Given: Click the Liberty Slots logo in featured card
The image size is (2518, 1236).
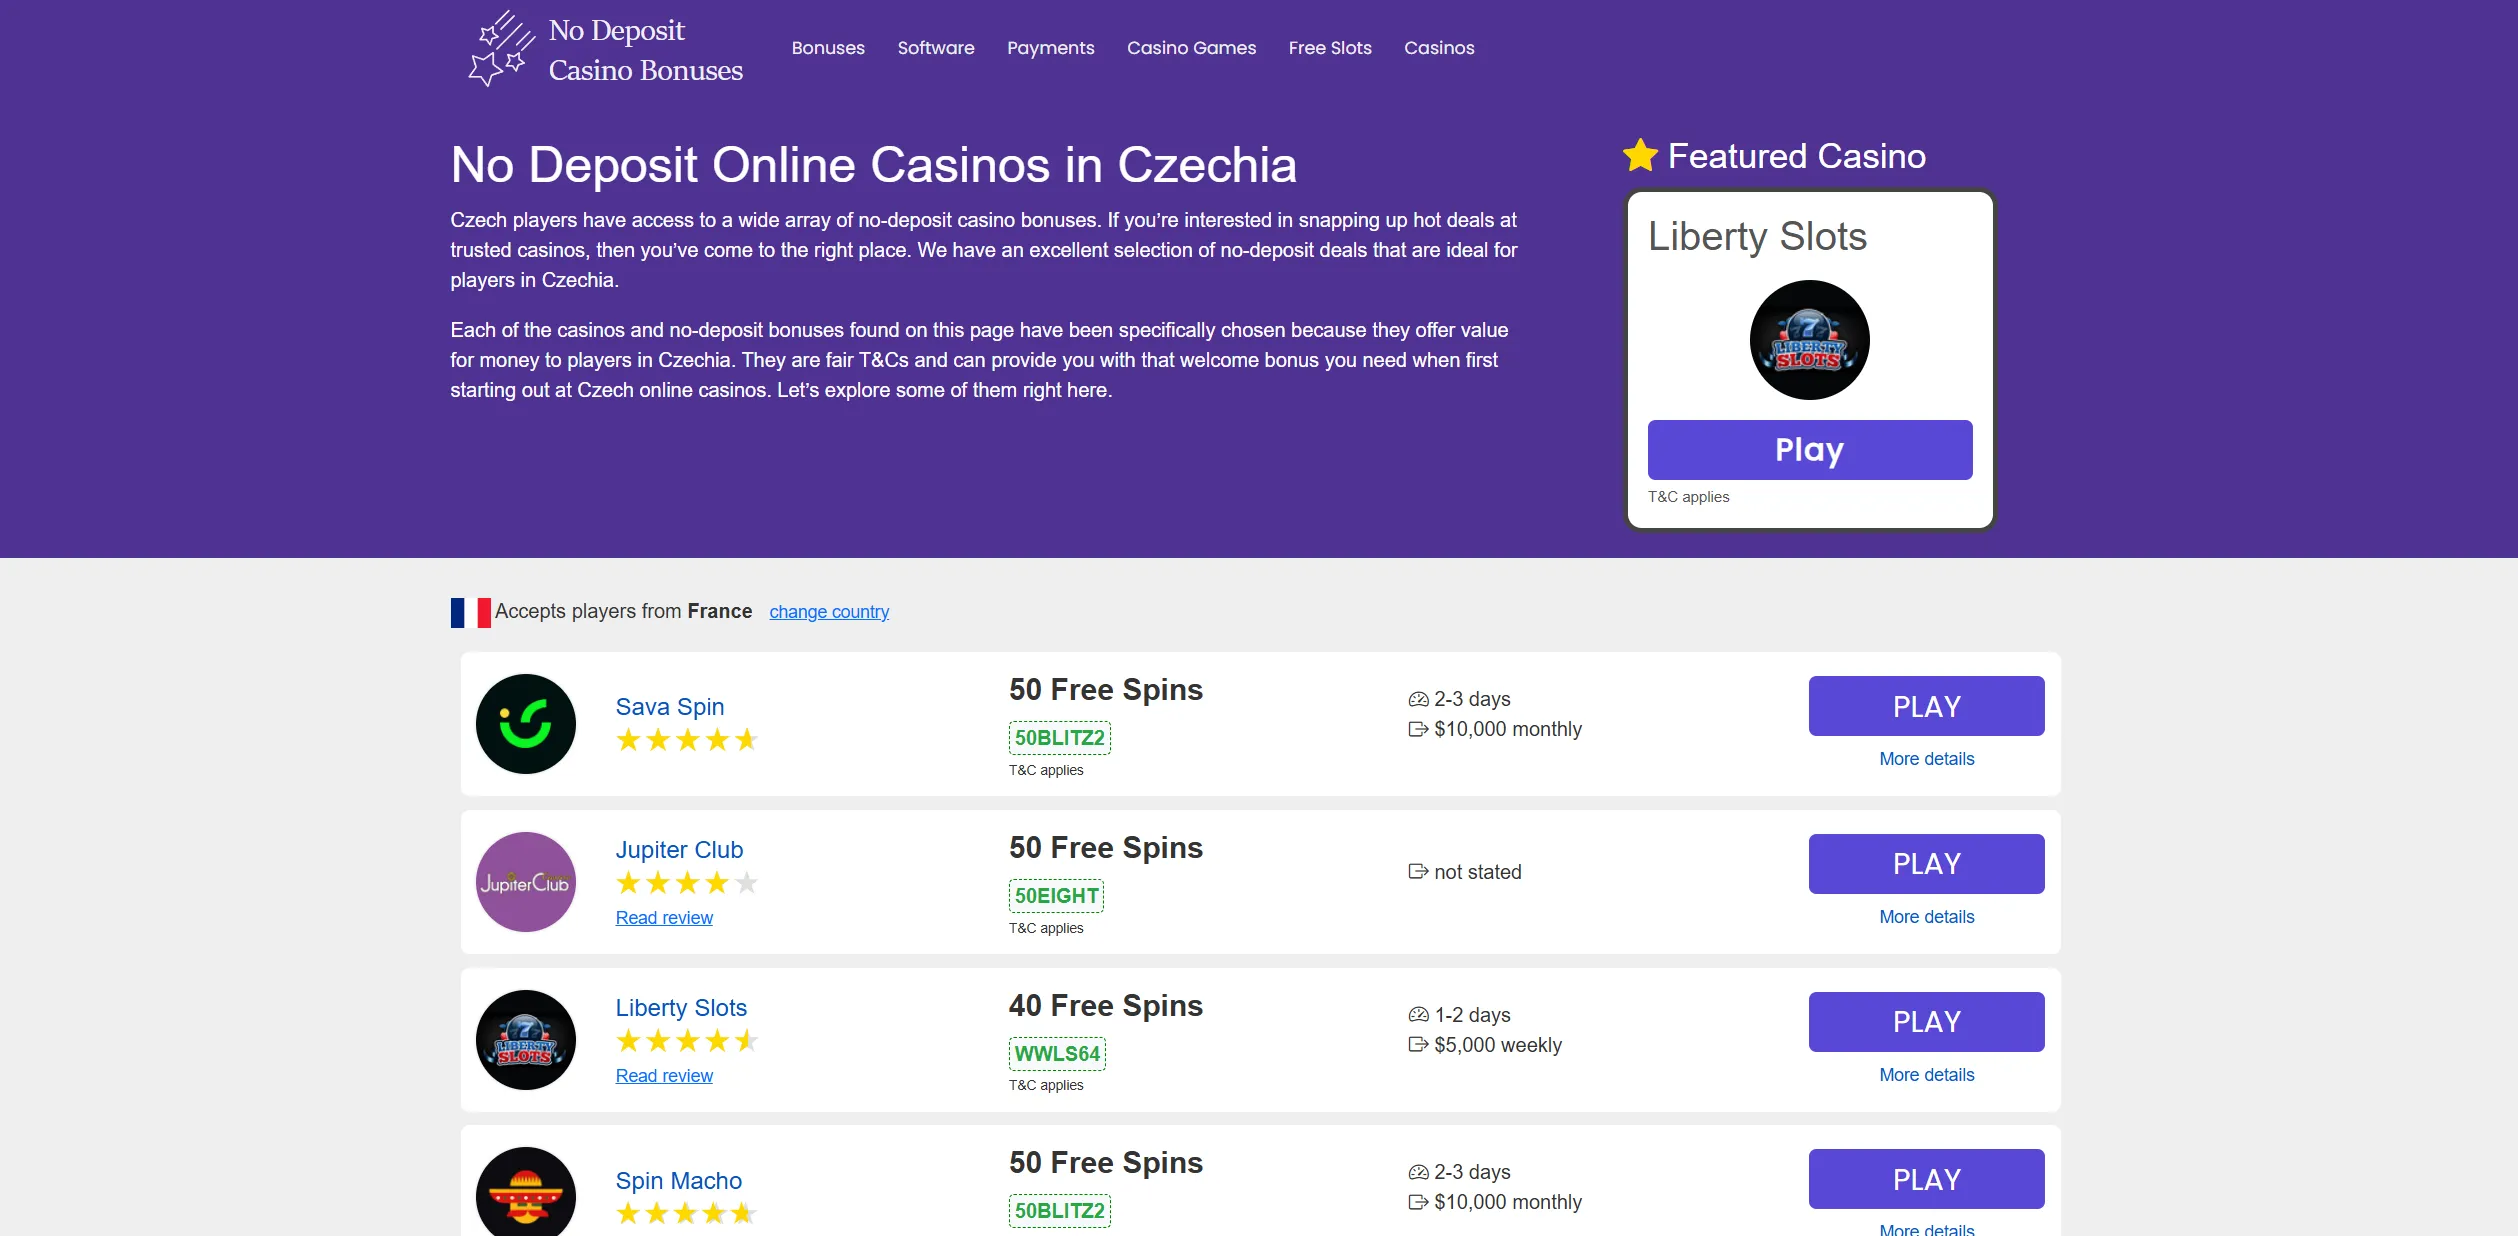Looking at the screenshot, I should pos(1809,340).
